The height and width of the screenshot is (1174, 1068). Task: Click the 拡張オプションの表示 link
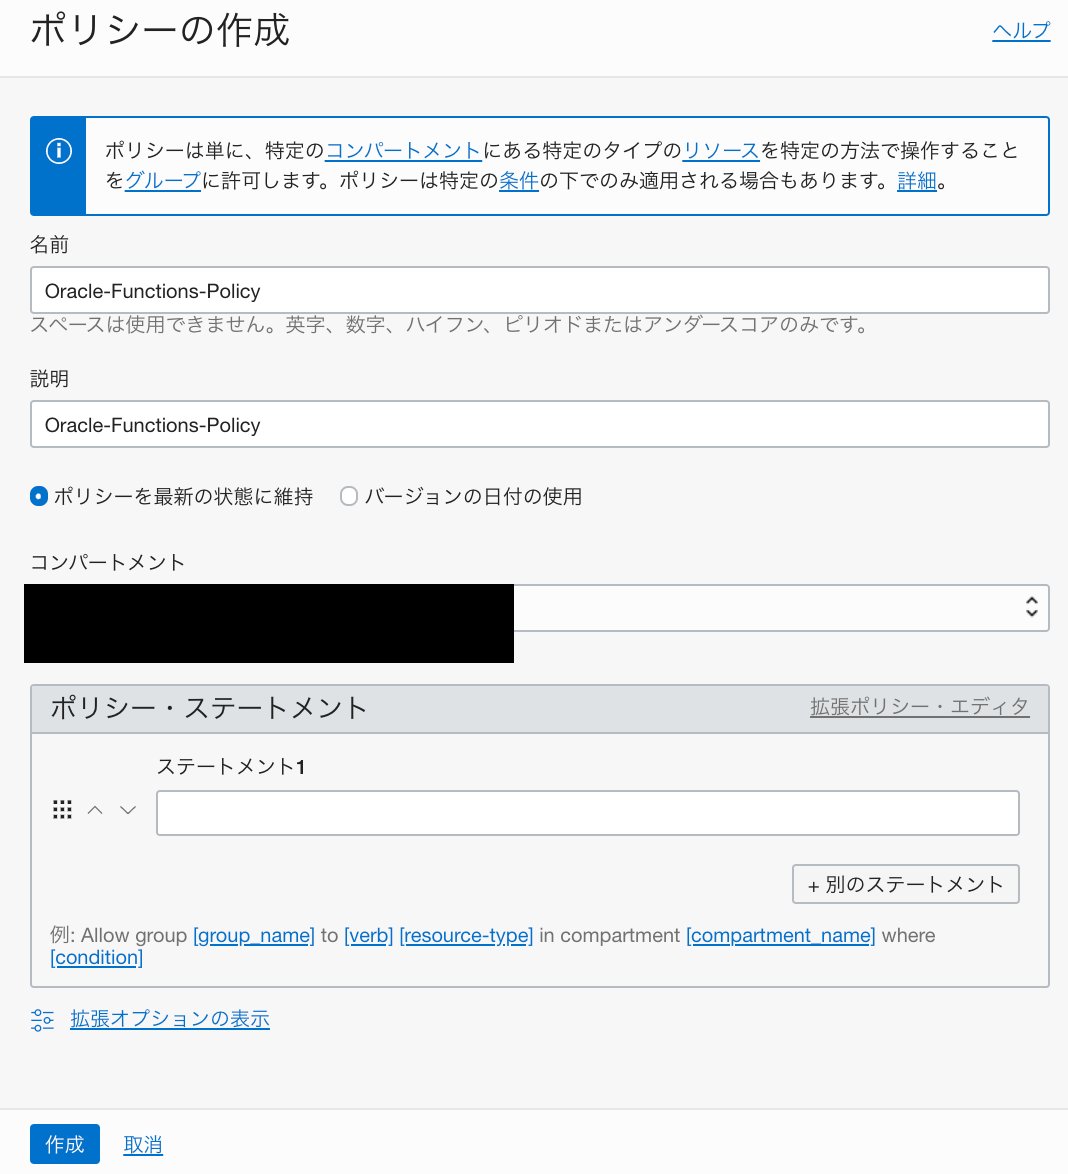click(170, 1019)
